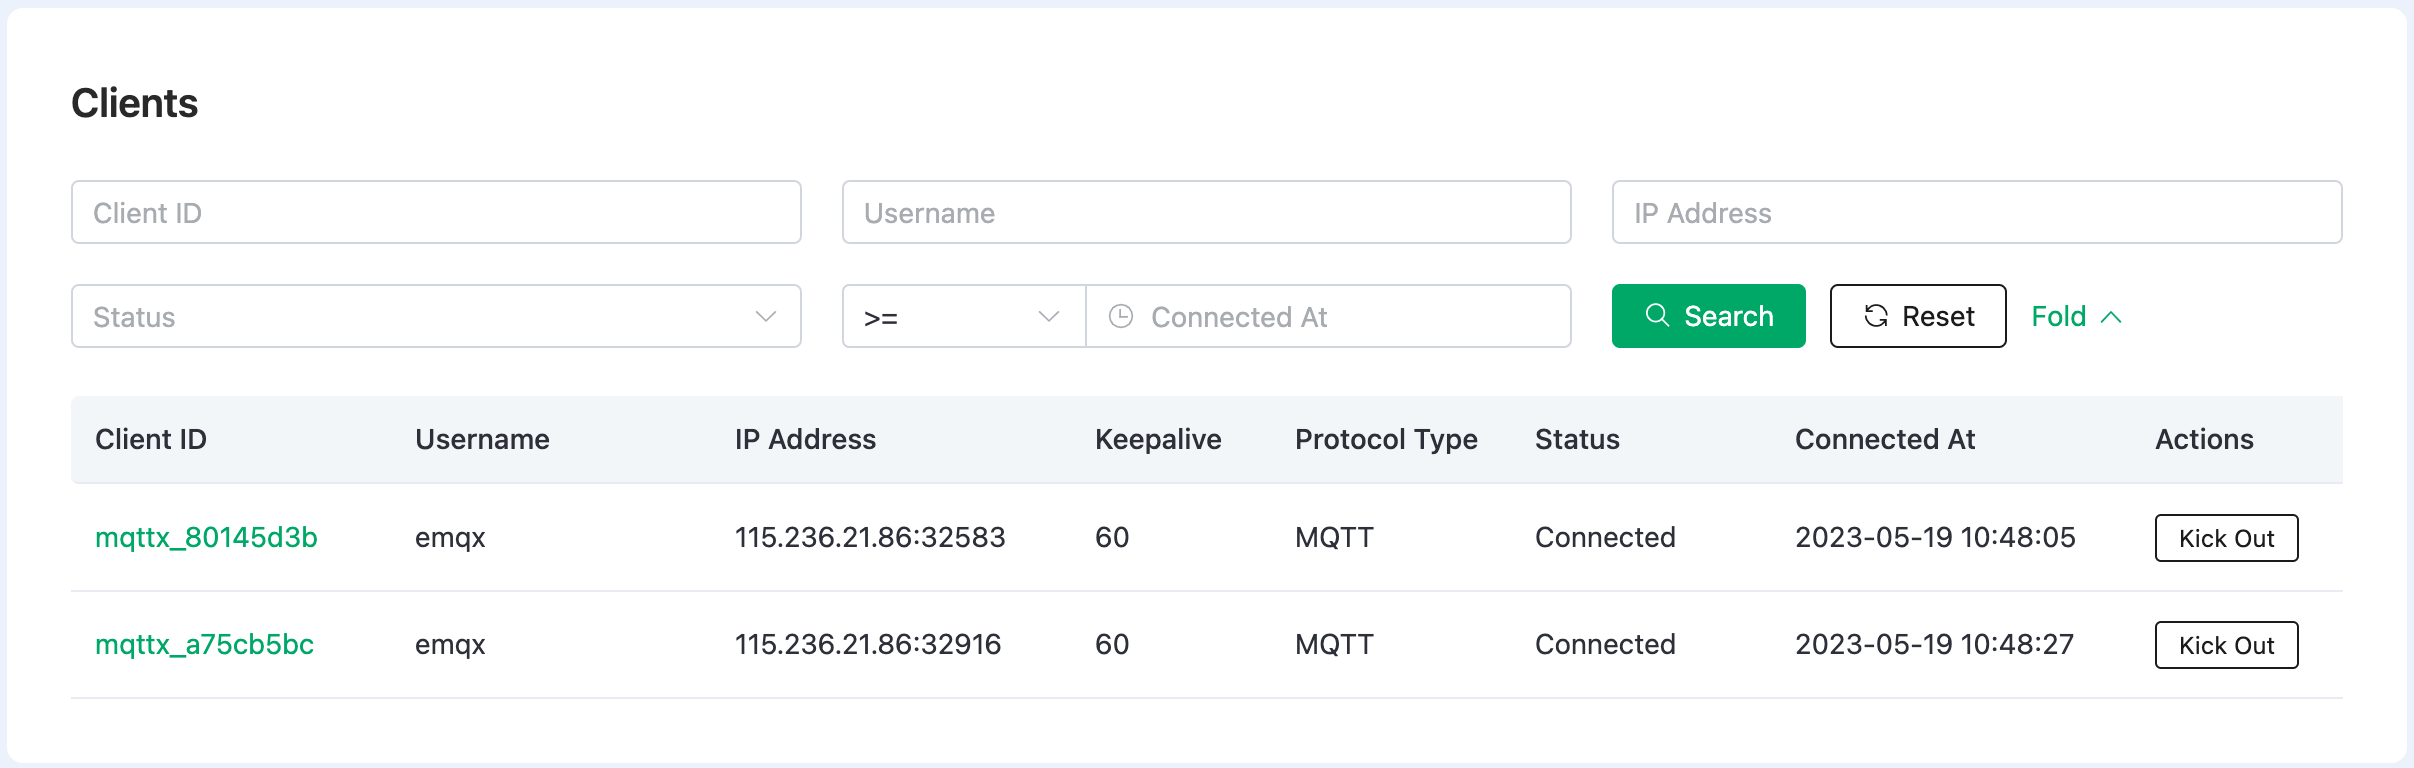Click the Username column header

click(482, 439)
